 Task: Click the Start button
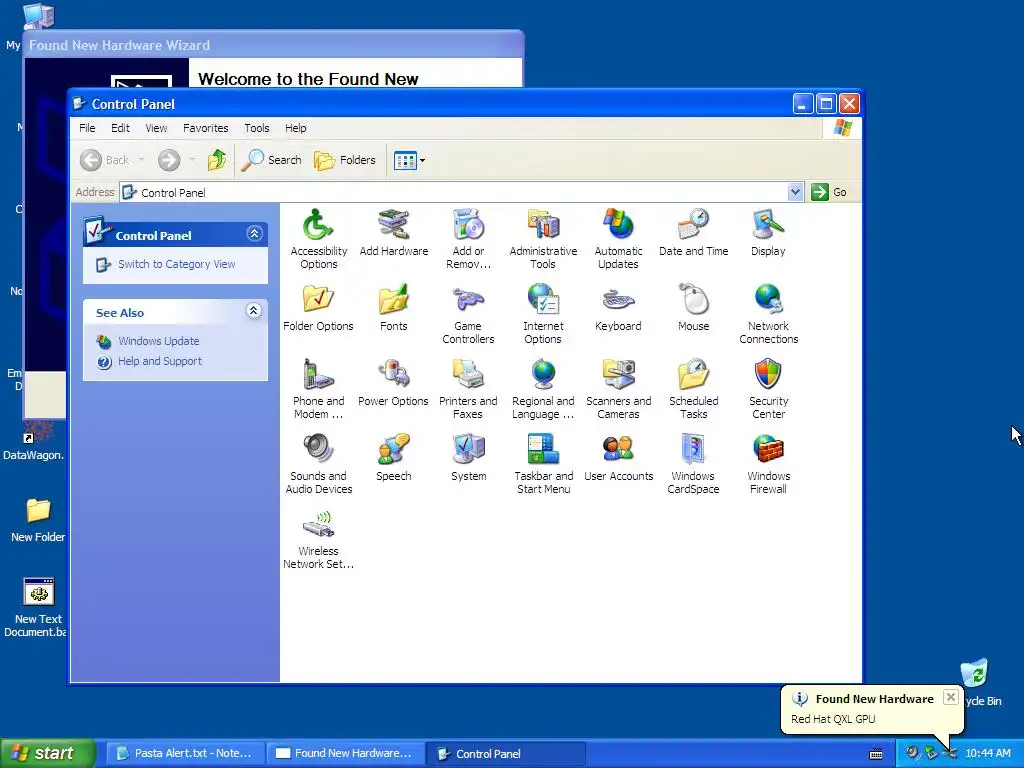[48, 754]
